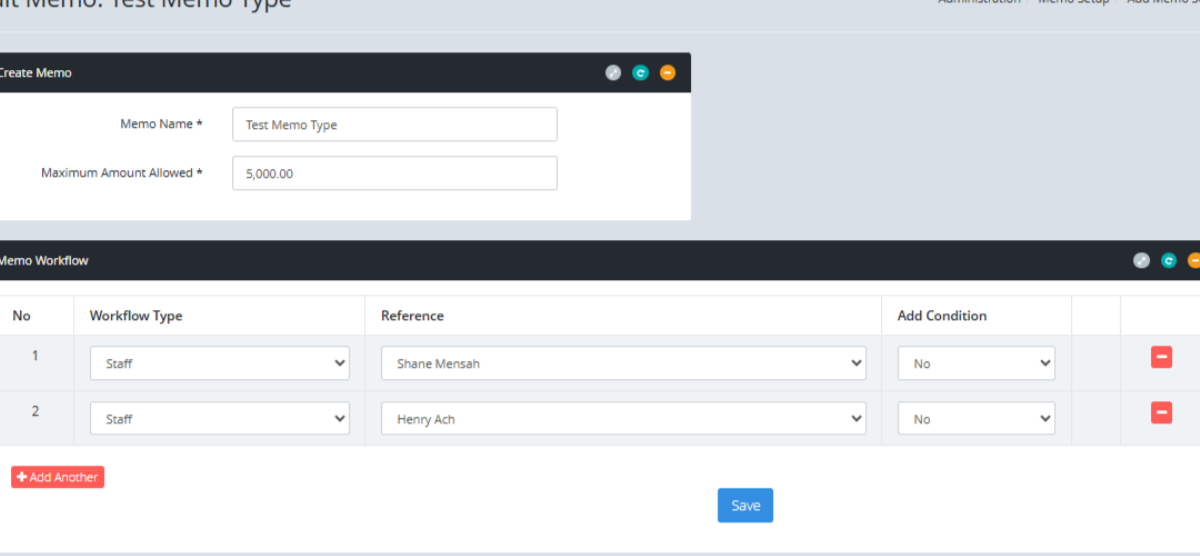The width and height of the screenshot is (1200, 556).
Task: Refresh the Create Memo panel
Action: pyautogui.click(x=640, y=73)
